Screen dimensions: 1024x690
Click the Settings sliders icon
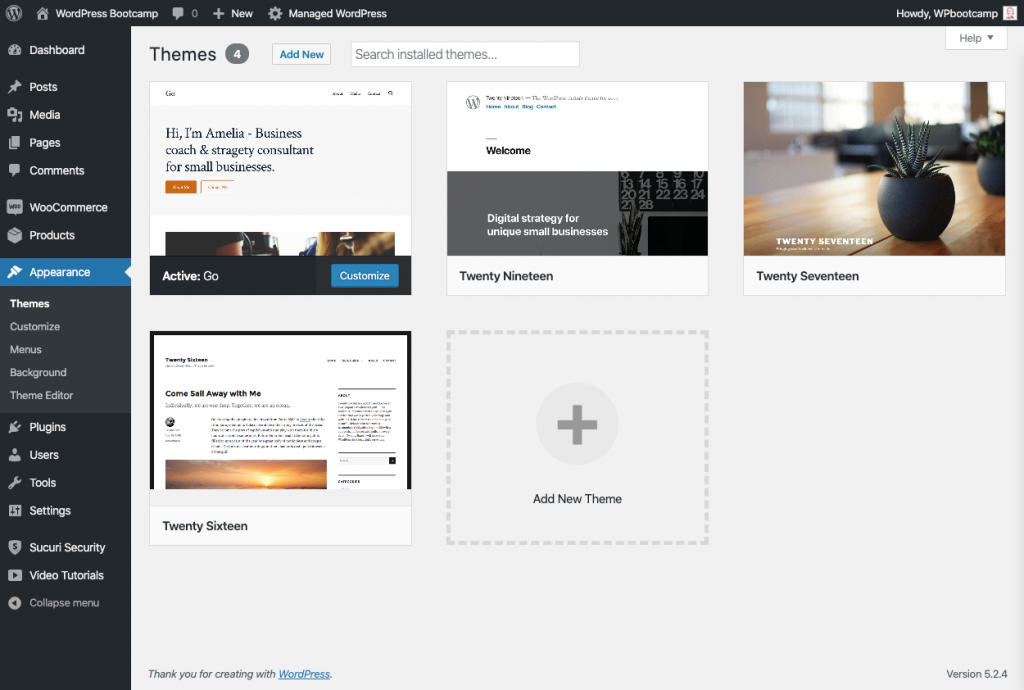coord(14,510)
